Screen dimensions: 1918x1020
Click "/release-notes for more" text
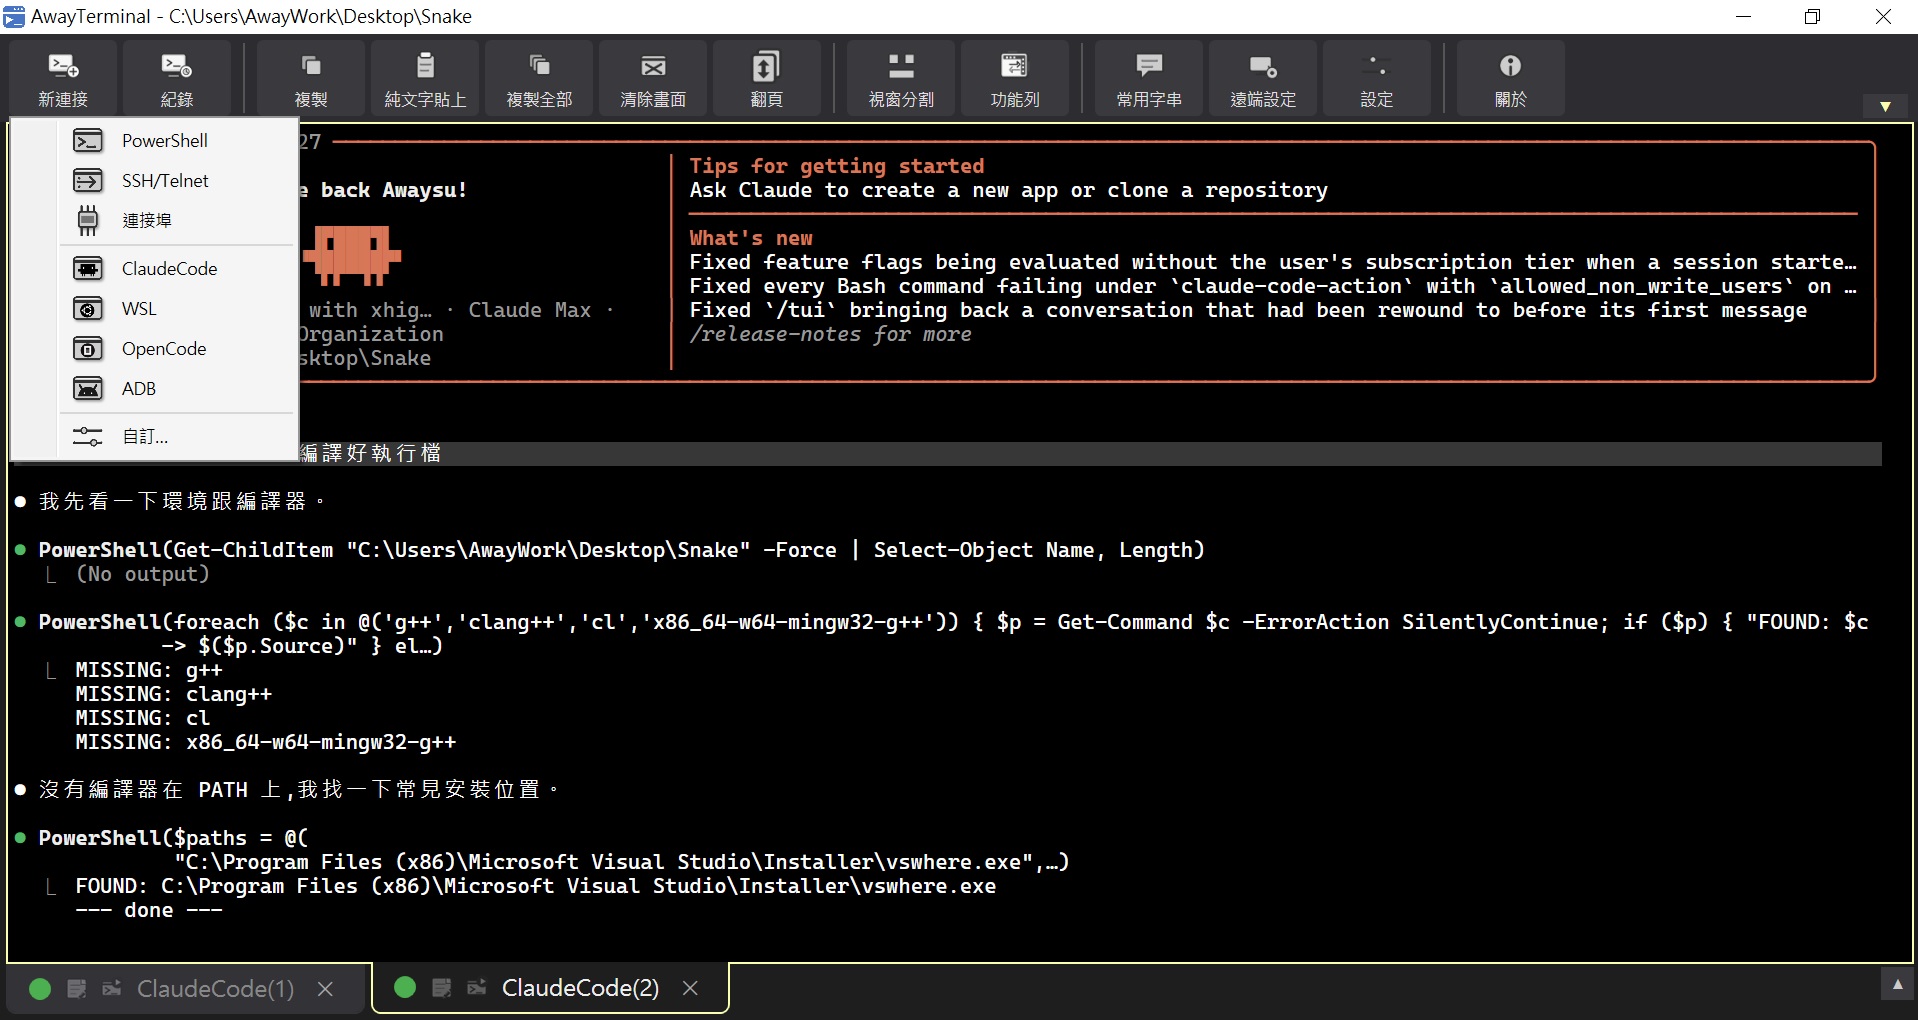830,334
